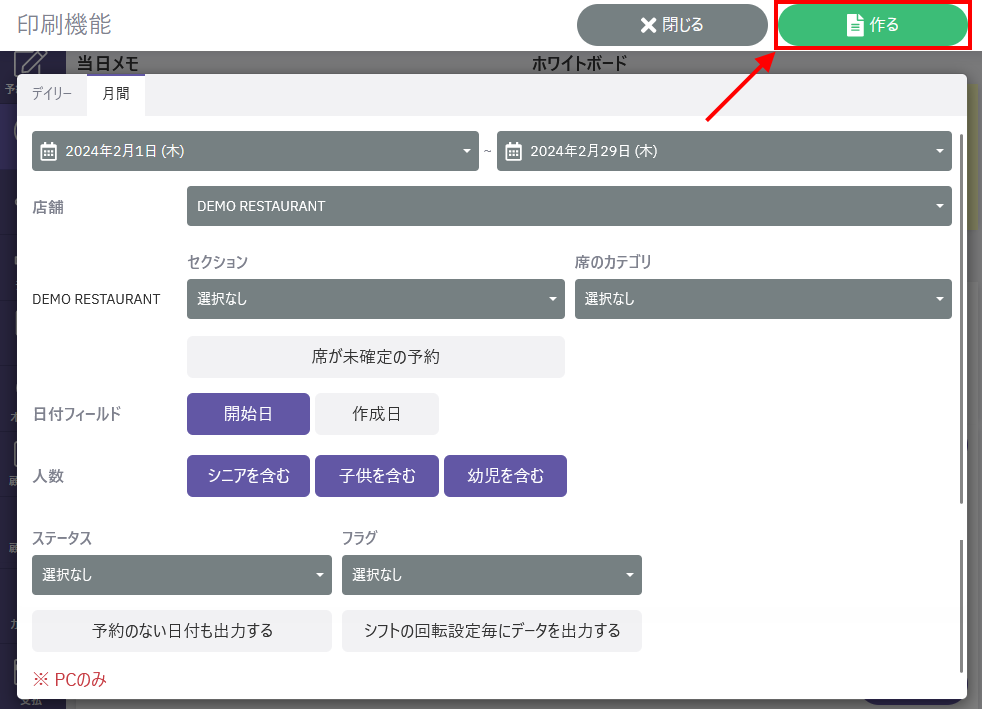982x709 pixels.
Task: Enable 予約のない日付も出力する
Action: click(182, 631)
